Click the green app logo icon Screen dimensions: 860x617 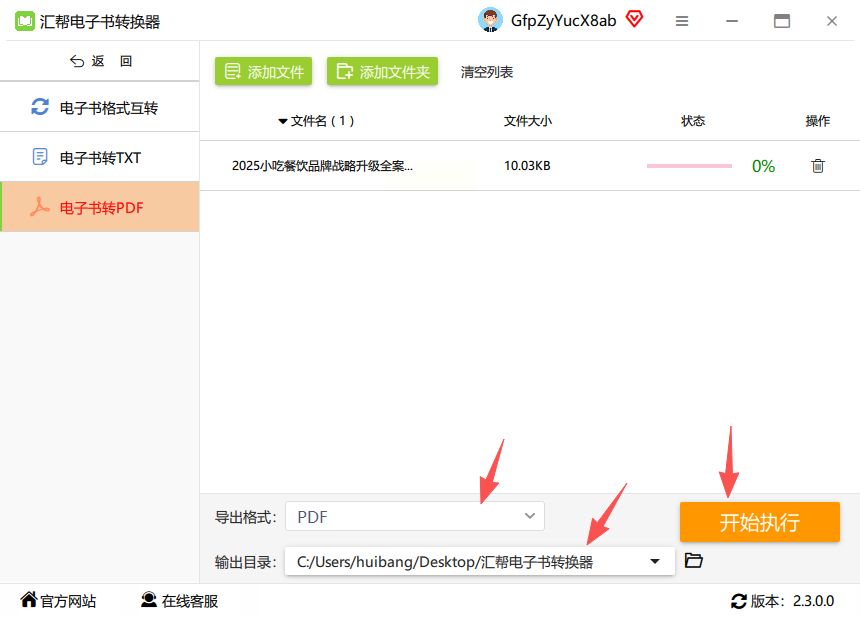pyautogui.click(x=25, y=21)
